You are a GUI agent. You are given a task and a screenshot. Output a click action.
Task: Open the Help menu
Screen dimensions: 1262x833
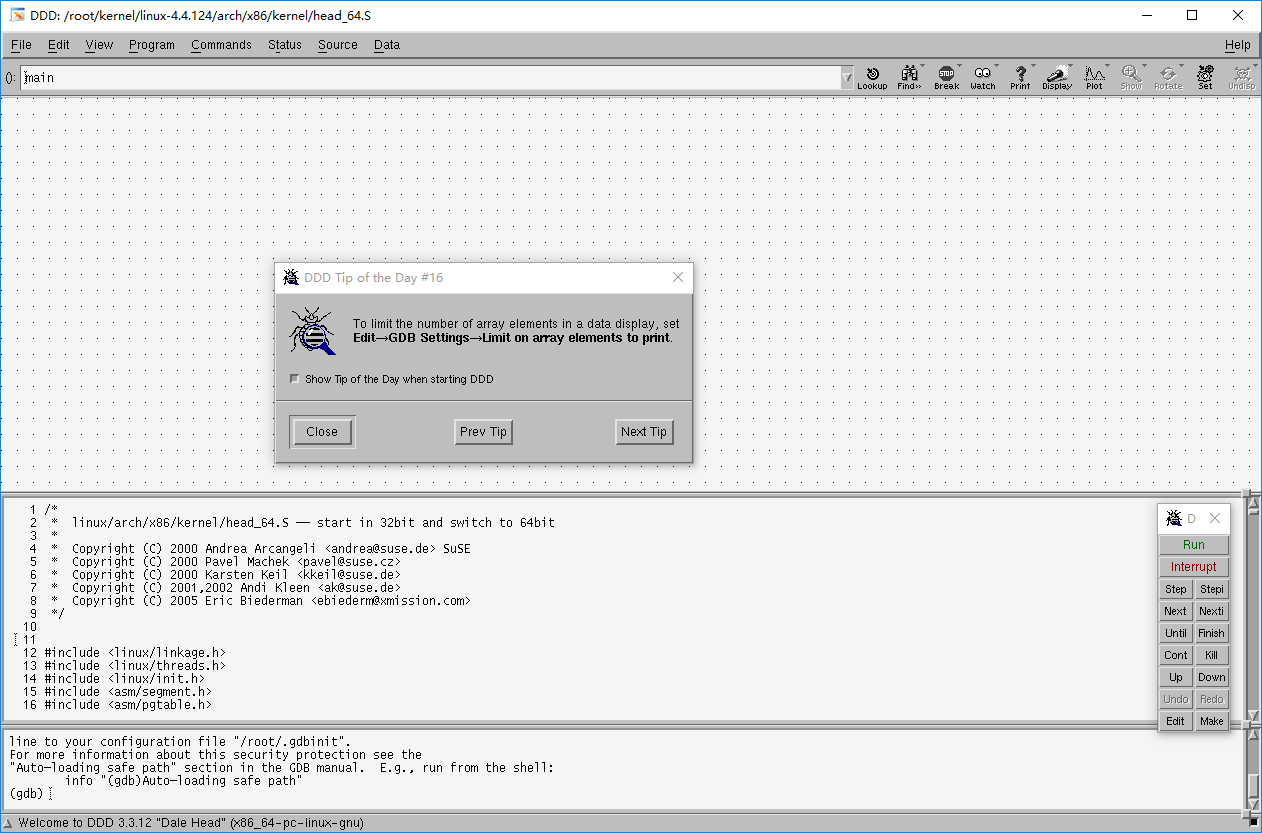[1238, 44]
